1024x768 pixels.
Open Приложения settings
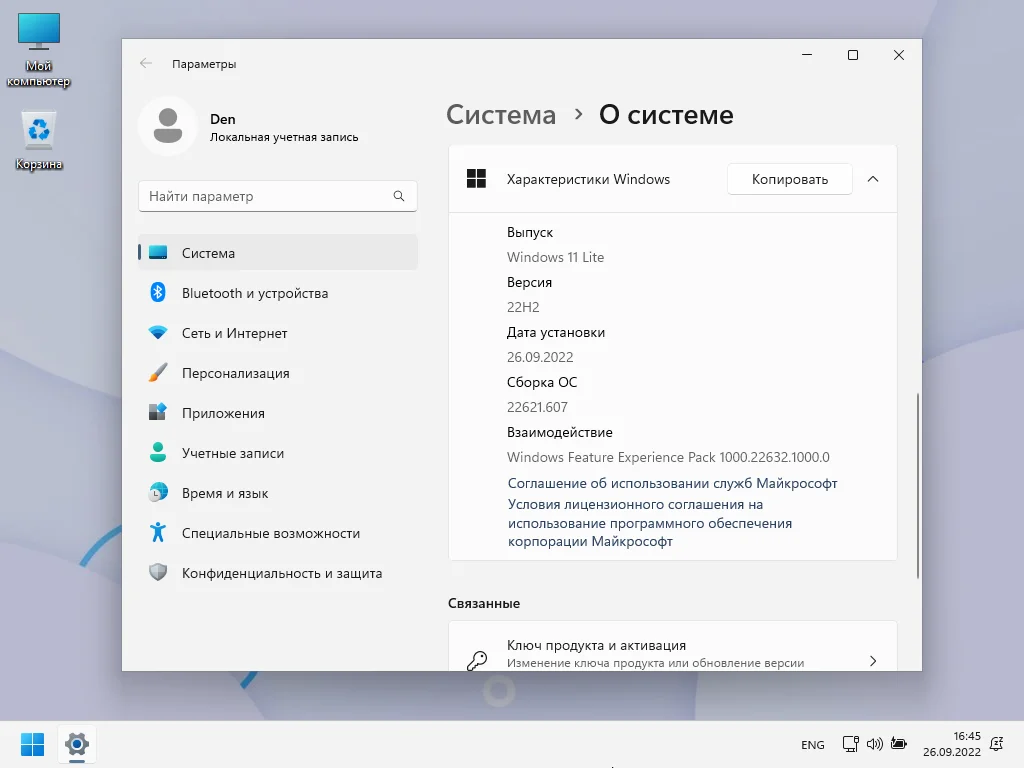(x=278, y=412)
